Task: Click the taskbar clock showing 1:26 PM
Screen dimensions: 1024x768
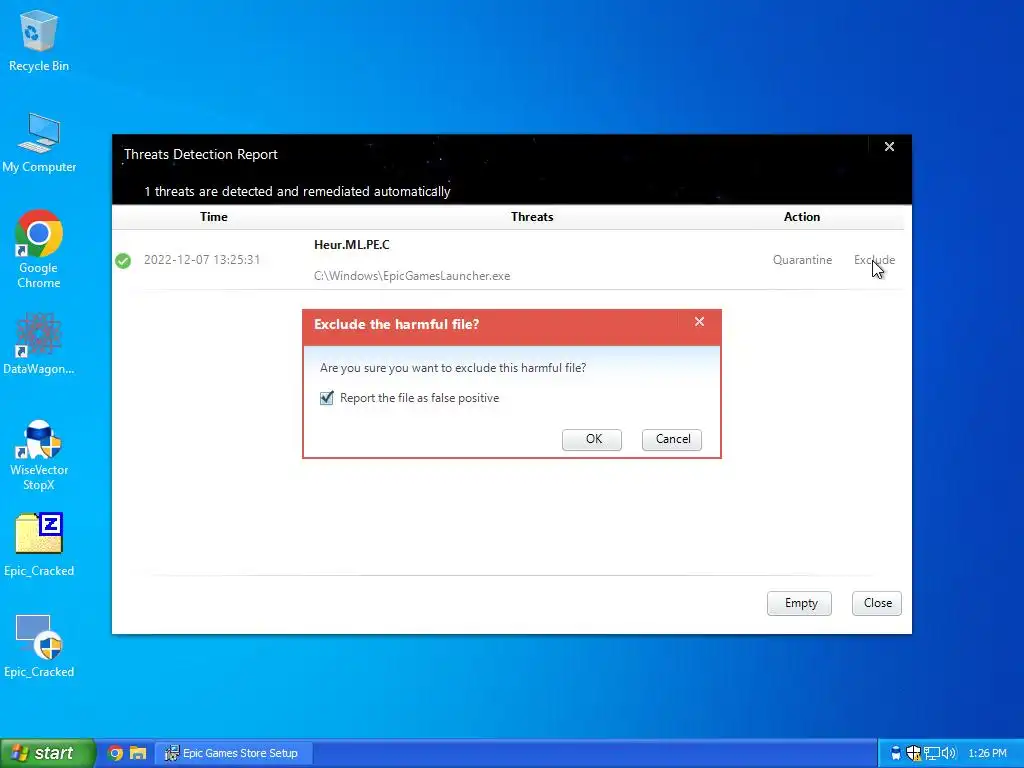Action: click(x=987, y=754)
